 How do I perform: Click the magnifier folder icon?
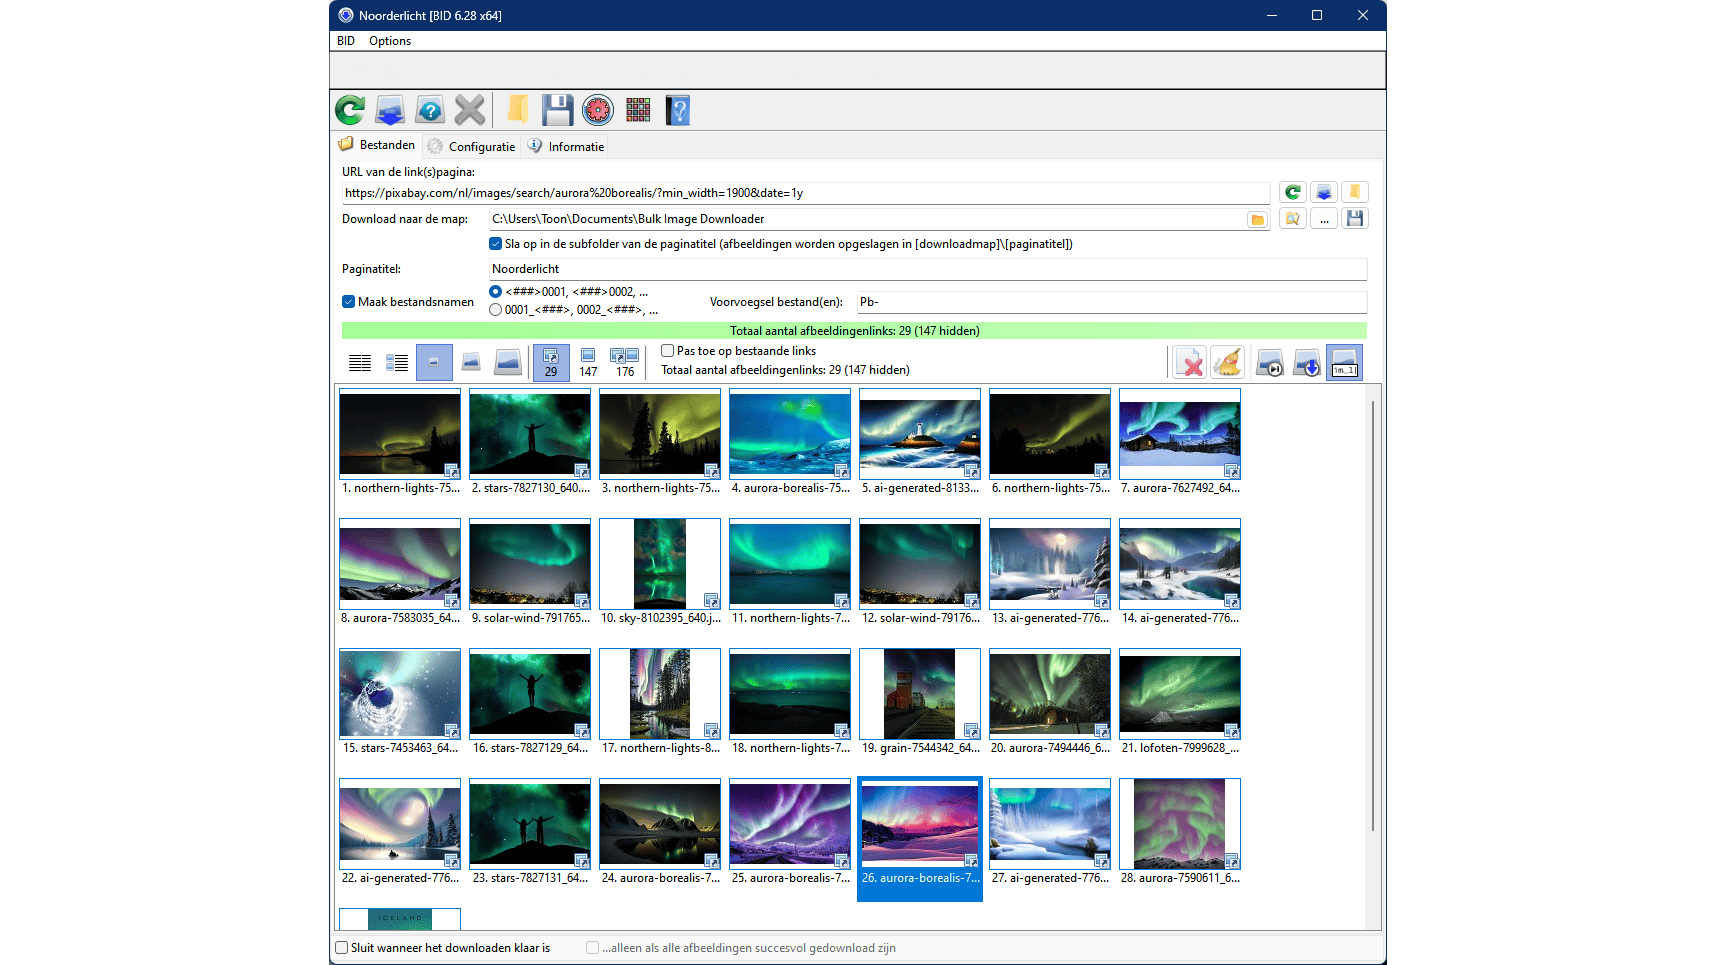pos(1293,219)
